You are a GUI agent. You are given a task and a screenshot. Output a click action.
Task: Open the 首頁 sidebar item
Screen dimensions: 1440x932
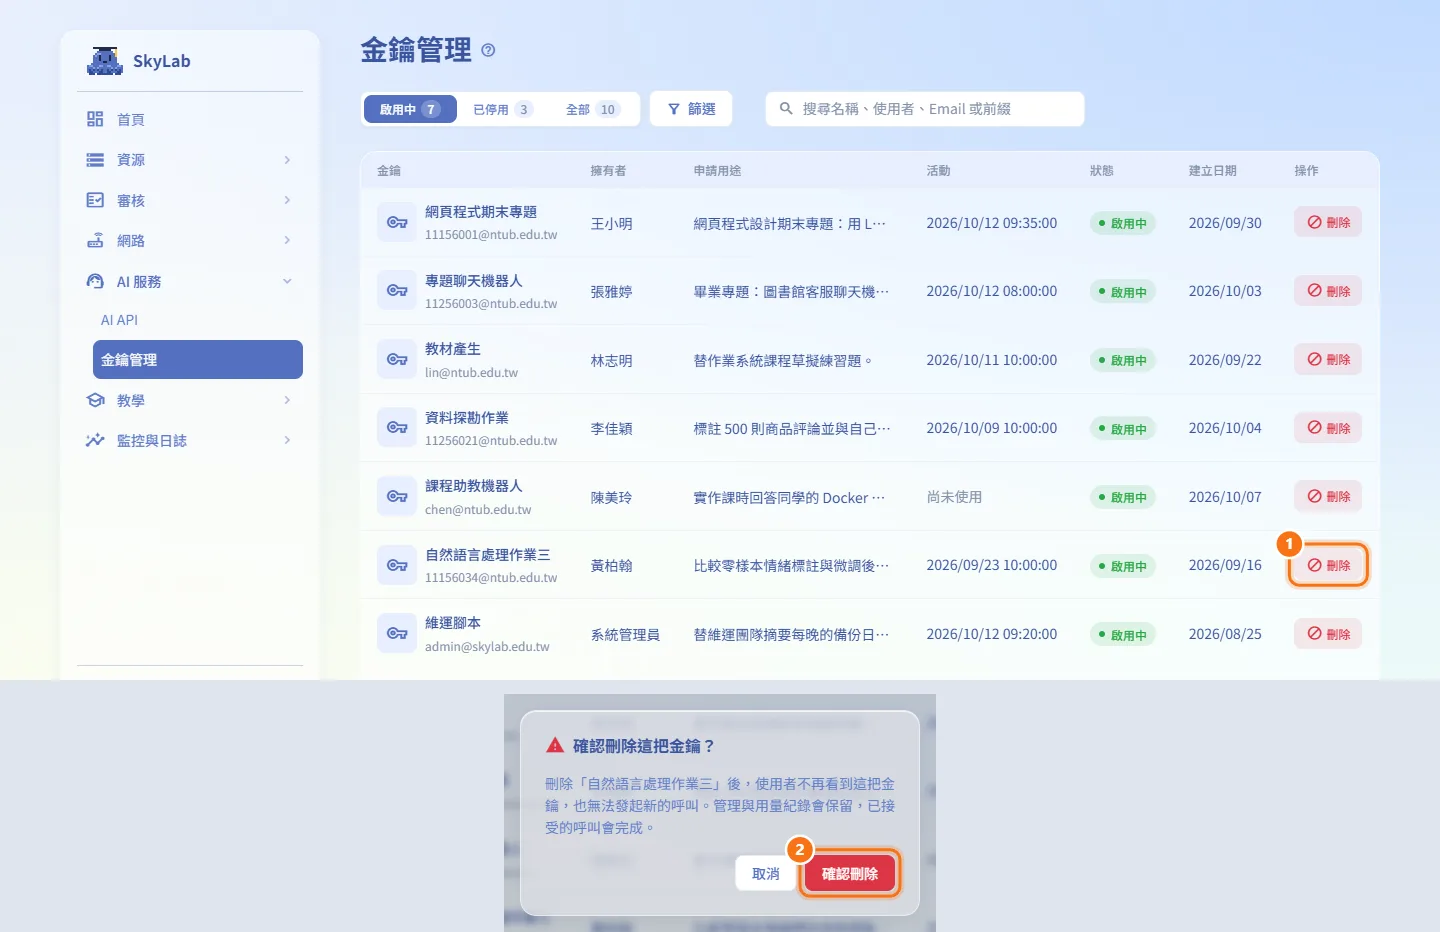pos(190,119)
